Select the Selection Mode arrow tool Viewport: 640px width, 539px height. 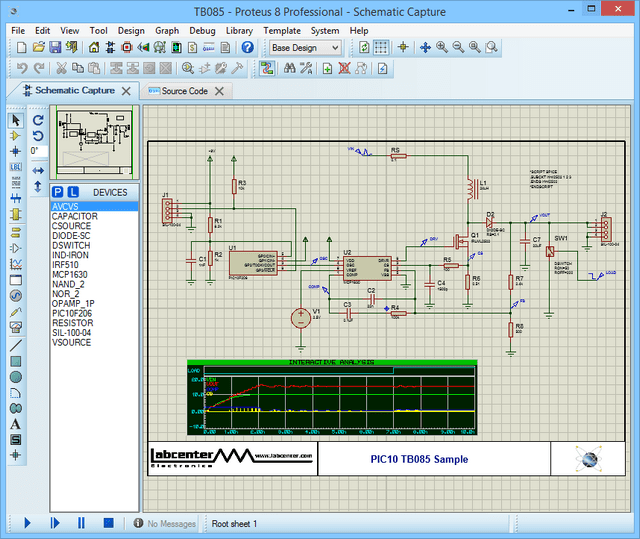[16, 120]
